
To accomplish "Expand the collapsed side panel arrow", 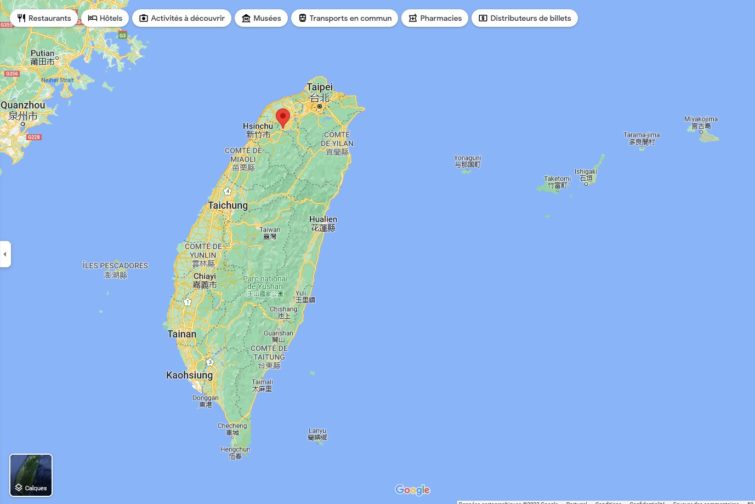I will [5, 254].
